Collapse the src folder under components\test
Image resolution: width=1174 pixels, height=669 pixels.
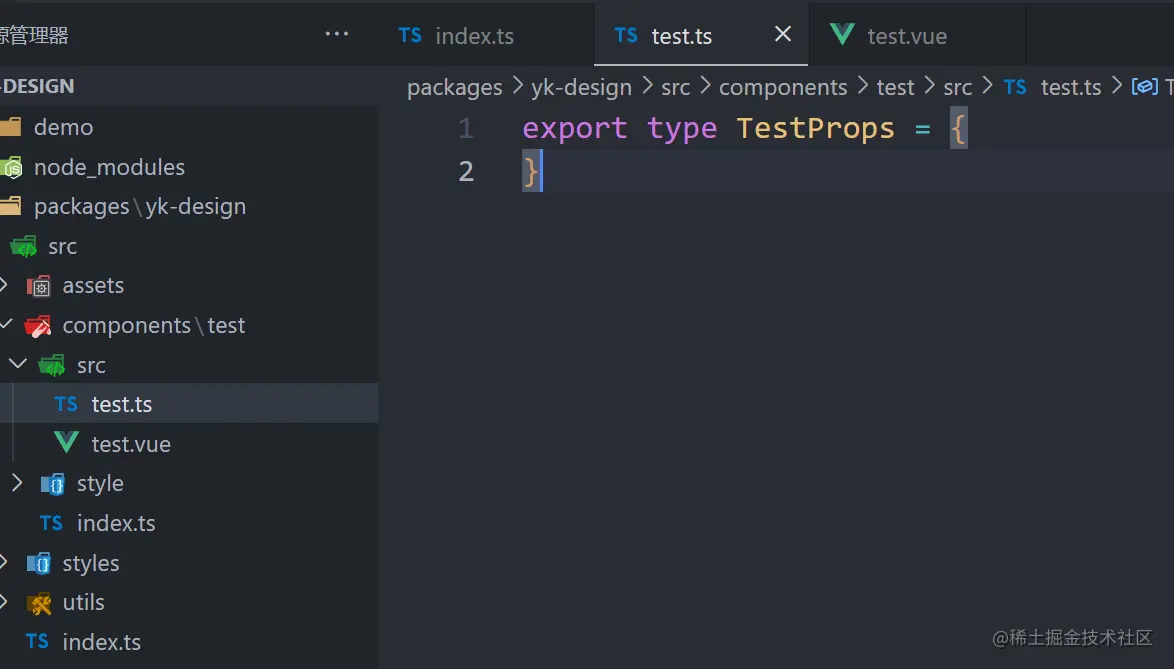click(x=18, y=364)
